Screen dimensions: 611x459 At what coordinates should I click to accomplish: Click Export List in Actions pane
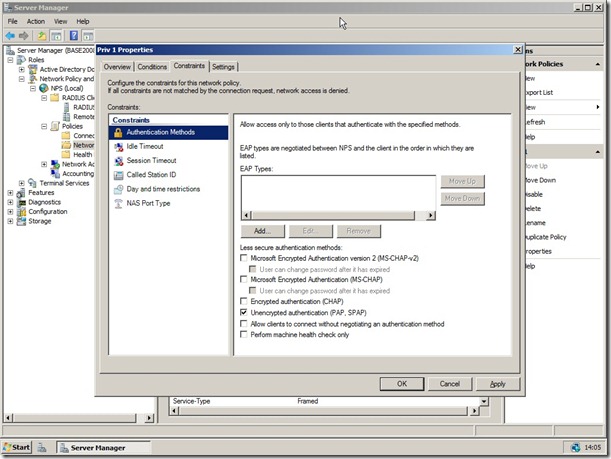coord(539,93)
